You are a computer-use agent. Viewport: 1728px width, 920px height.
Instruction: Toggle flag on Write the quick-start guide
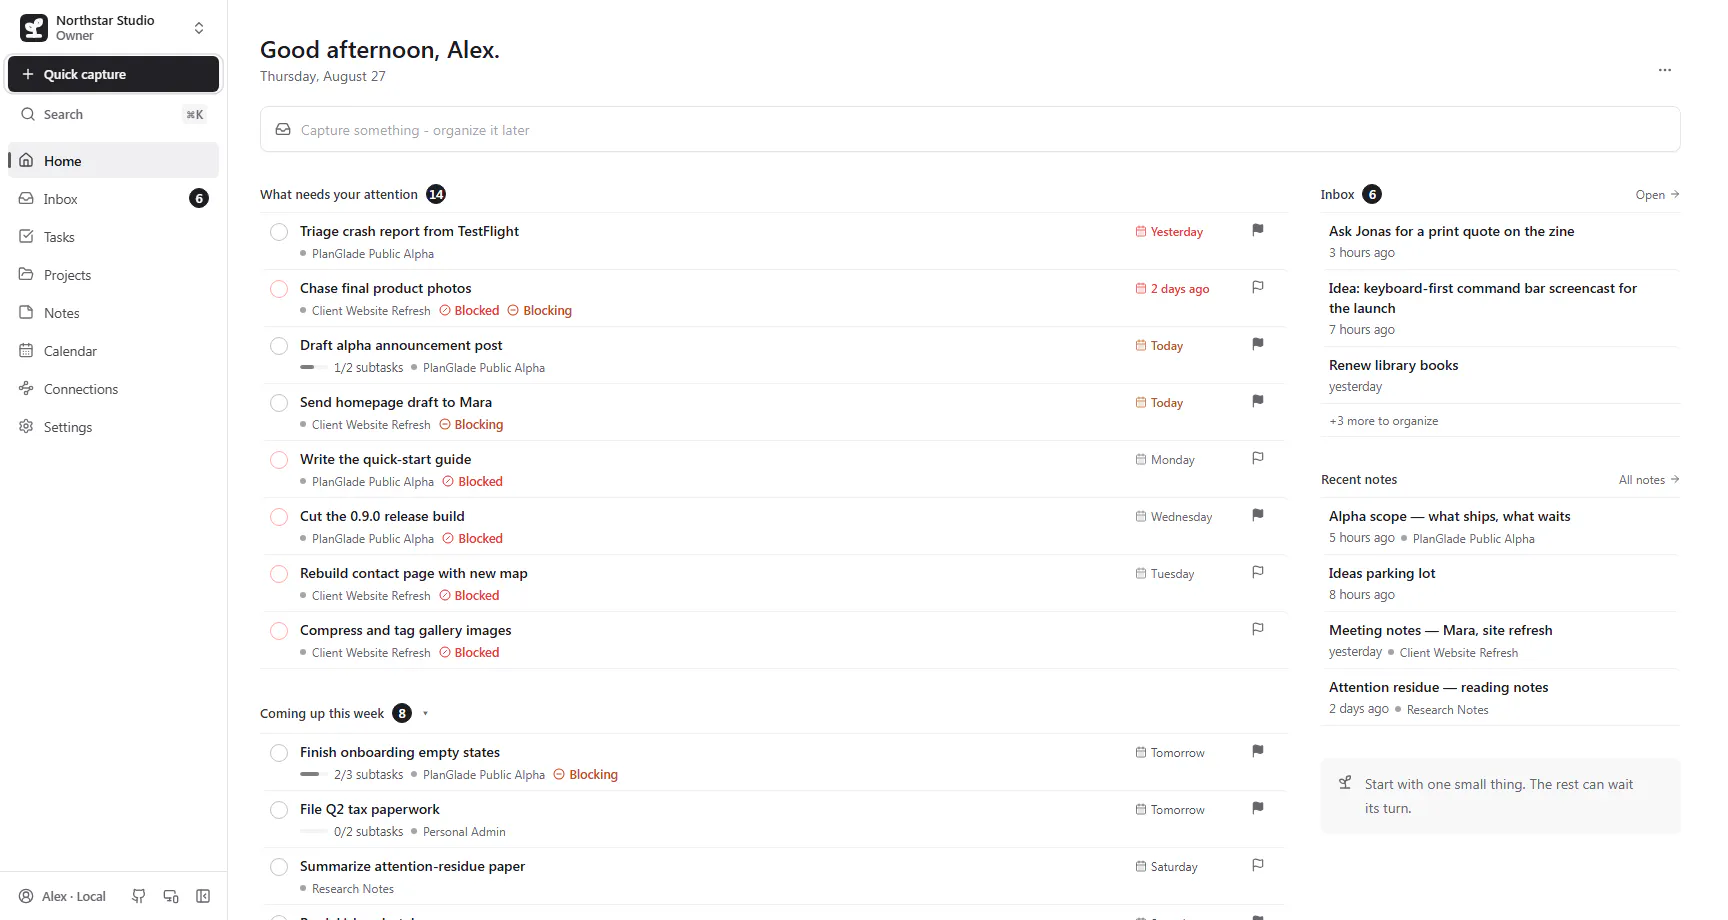[1258, 458]
